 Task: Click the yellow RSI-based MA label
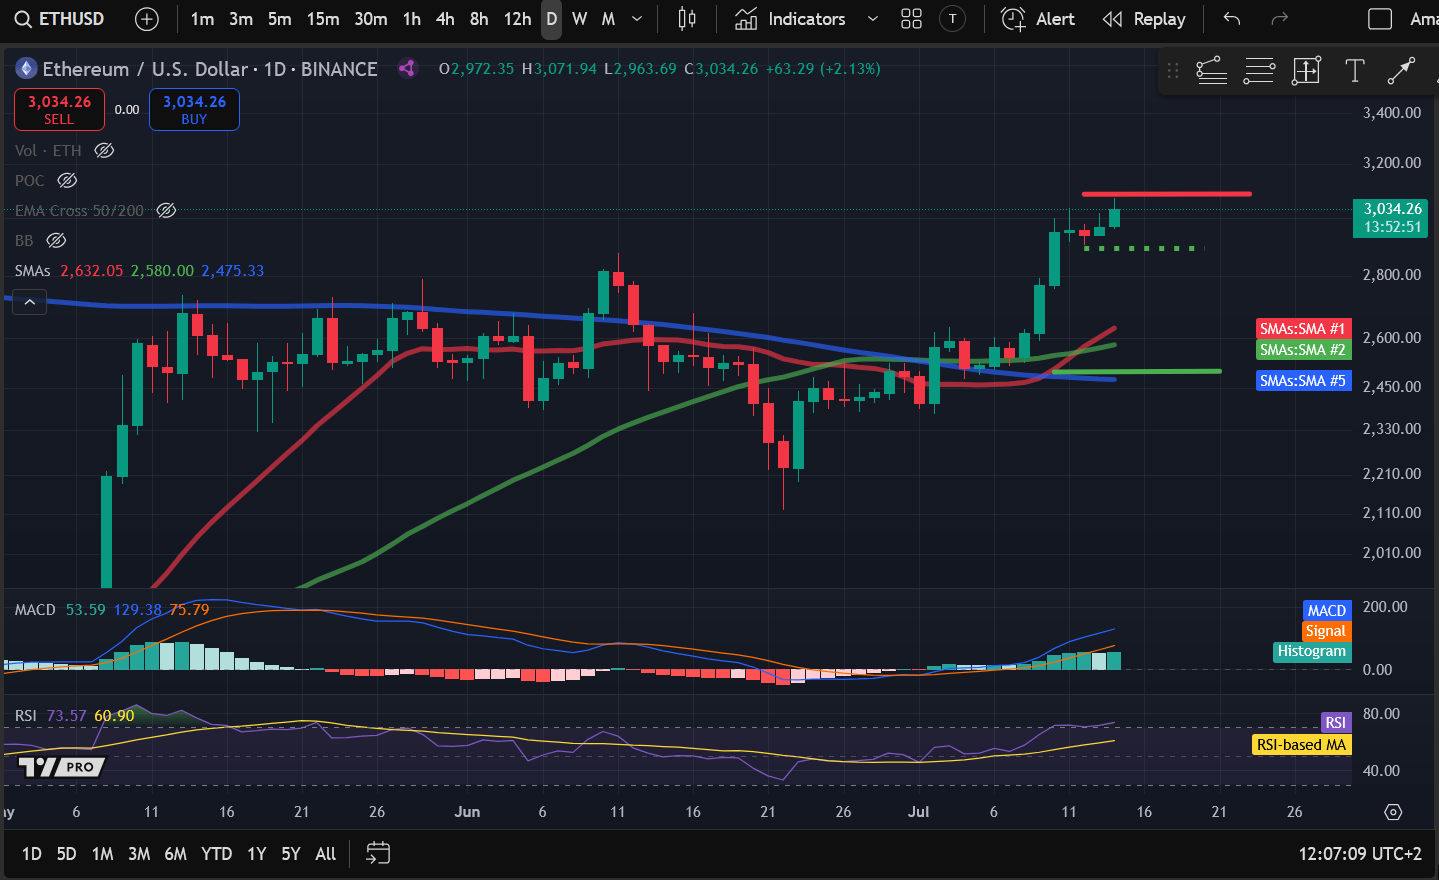tap(1302, 745)
